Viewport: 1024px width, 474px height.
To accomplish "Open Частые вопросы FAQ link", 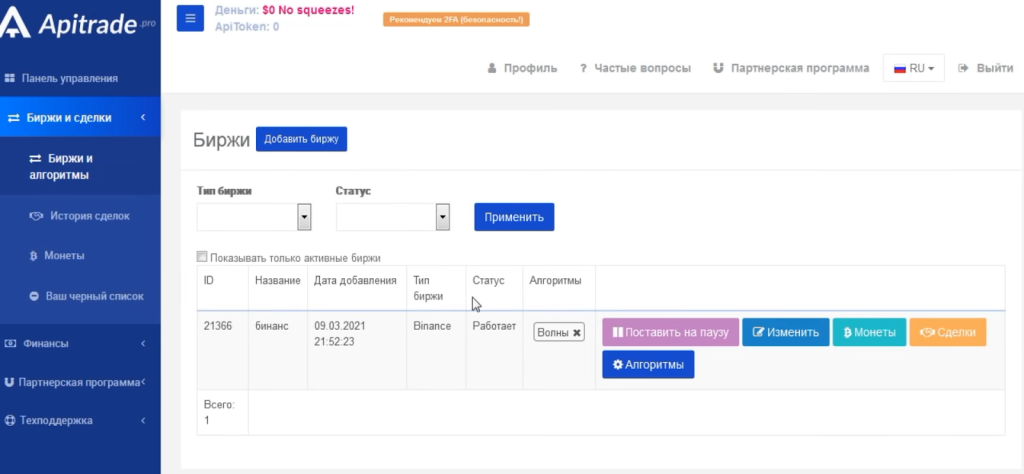I will click(634, 68).
